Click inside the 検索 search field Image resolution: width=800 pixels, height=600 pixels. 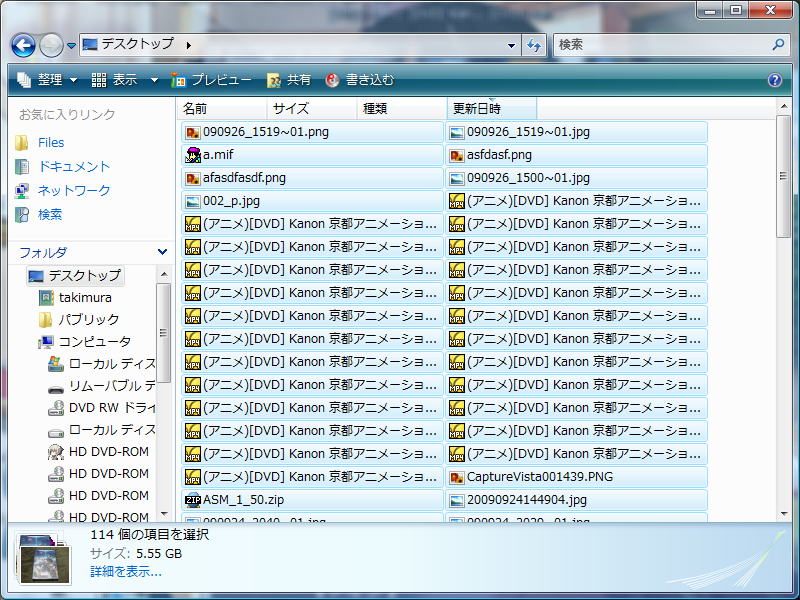[663, 45]
